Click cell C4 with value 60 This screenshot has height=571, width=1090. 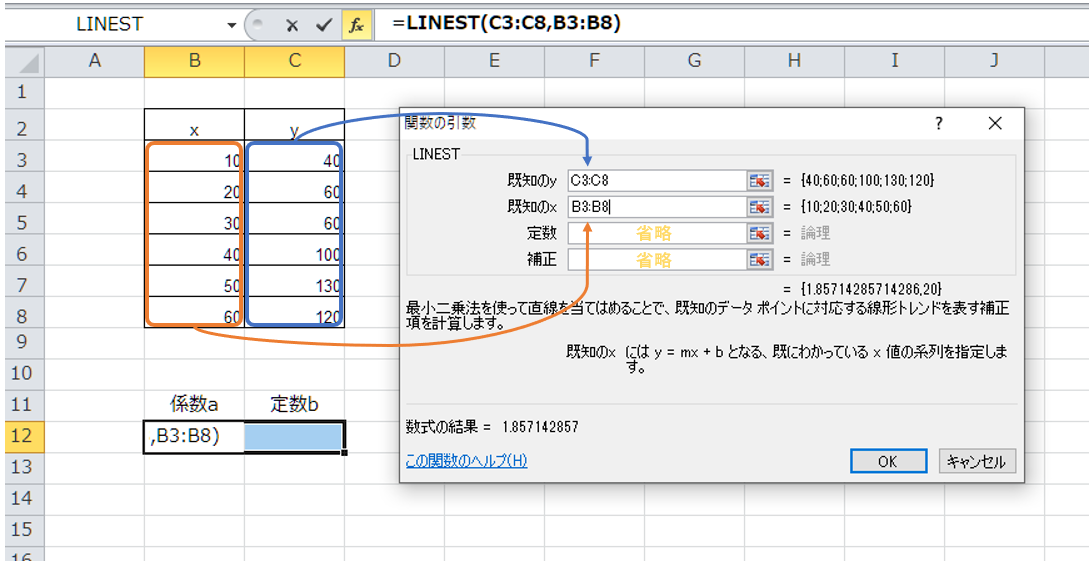pos(295,189)
